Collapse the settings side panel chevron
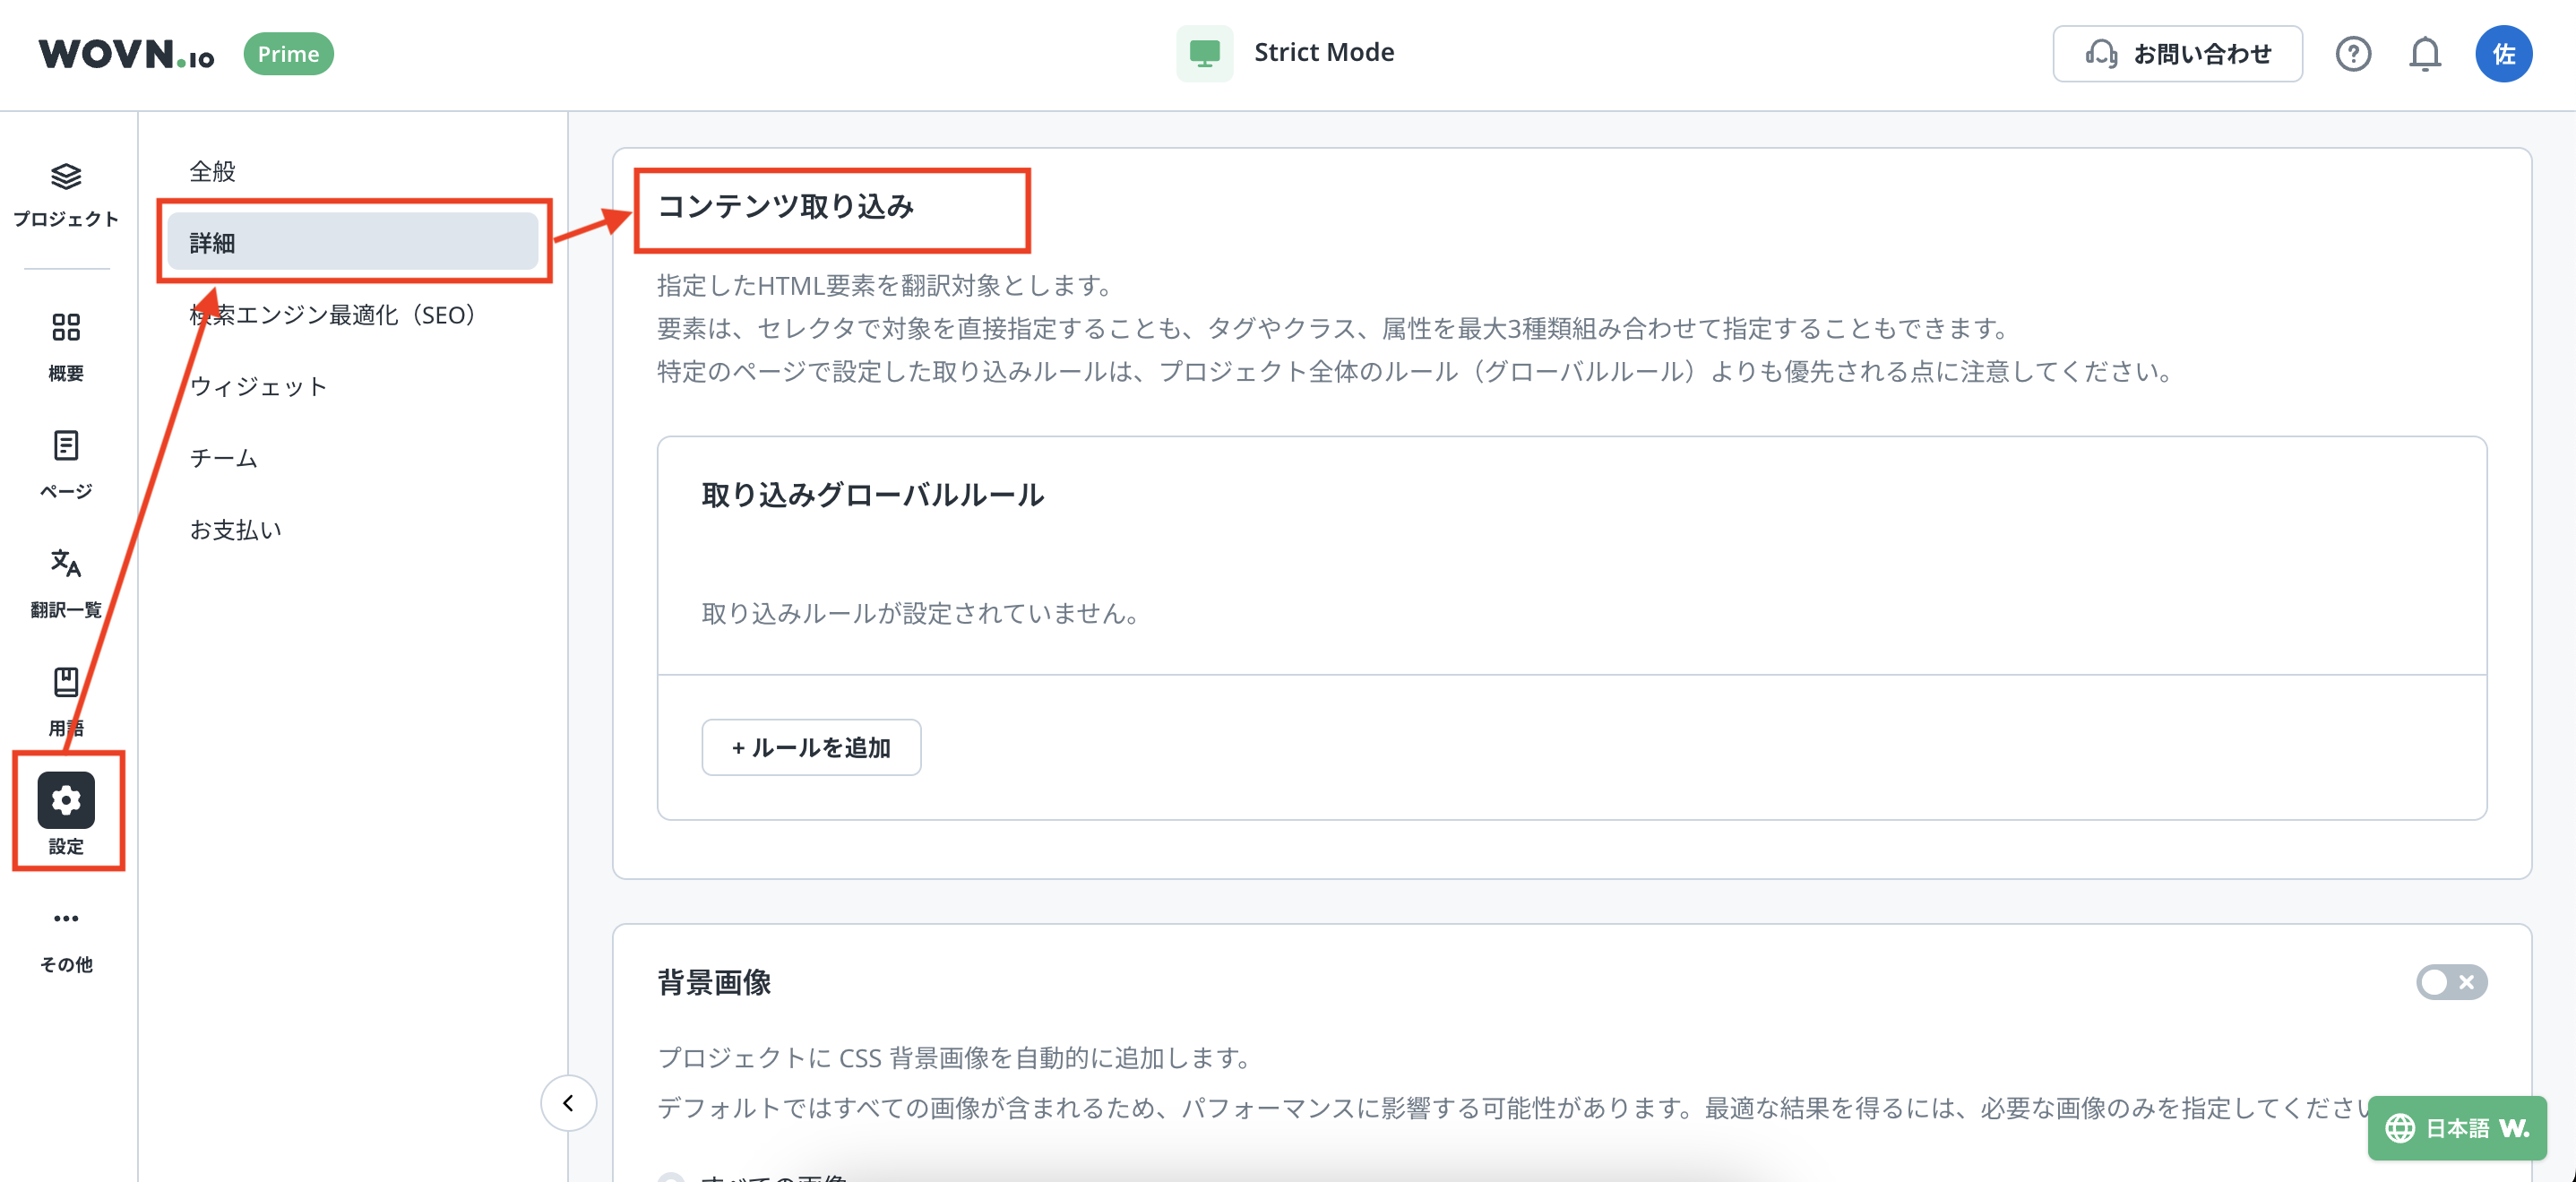Image resolution: width=2576 pixels, height=1182 pixels. 568,1103
